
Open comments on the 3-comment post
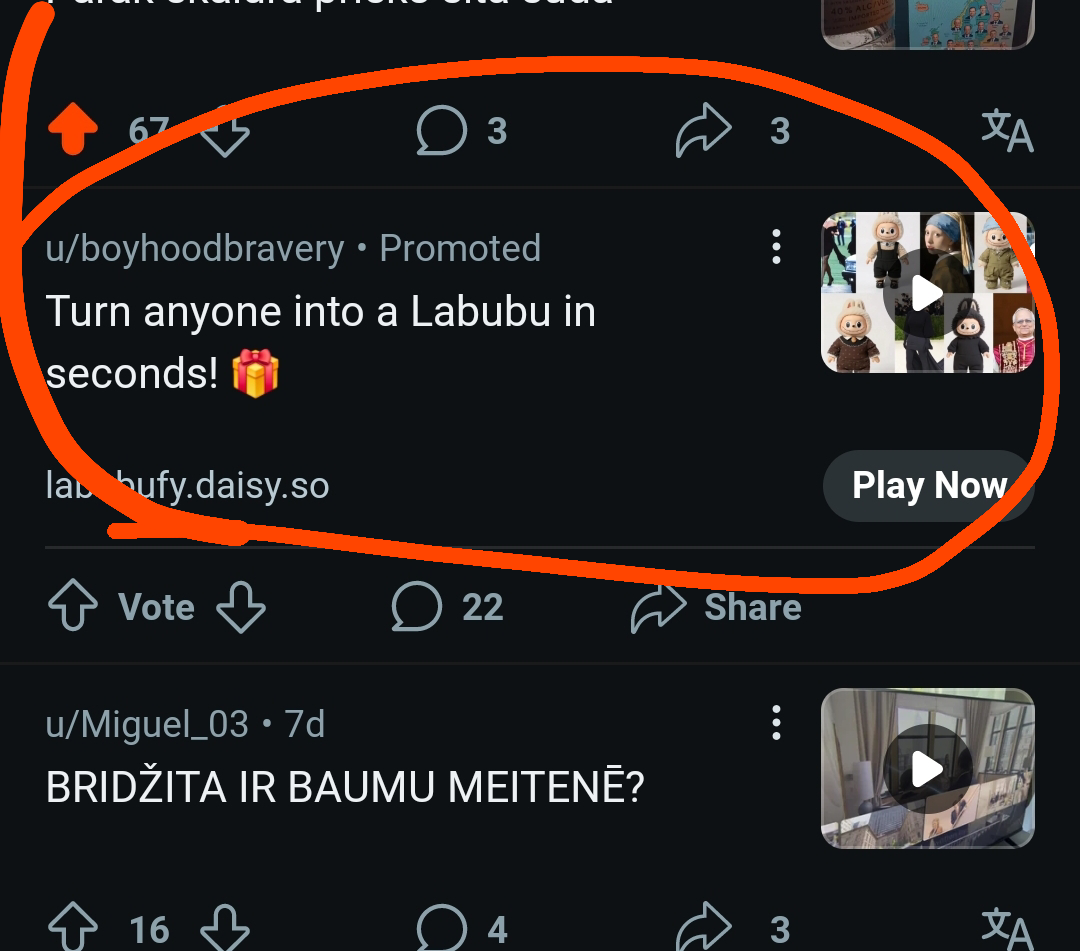[x=462, y=131]
